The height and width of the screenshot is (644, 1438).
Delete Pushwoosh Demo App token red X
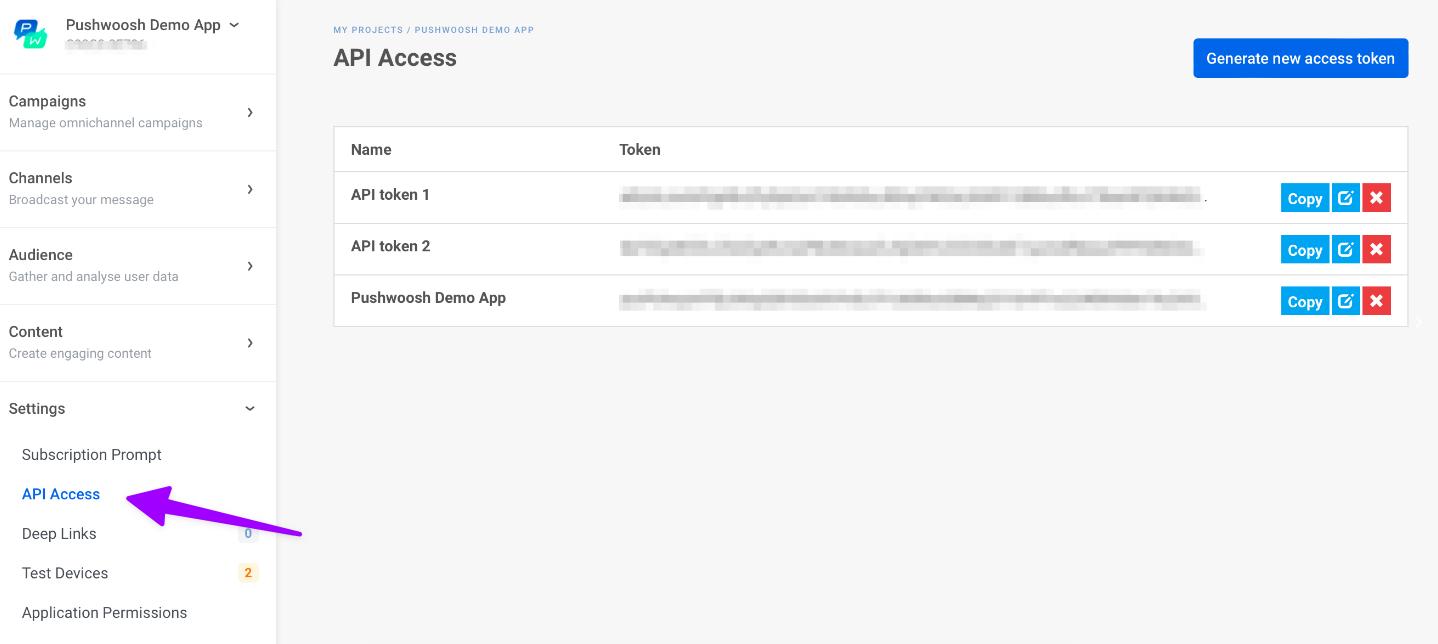tap(1376, 301)
